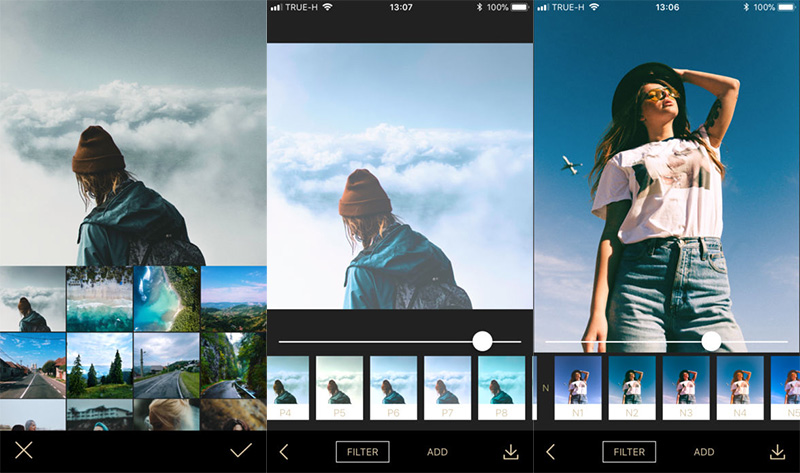Choose the P8 filter preset

(x=501, y=387)
